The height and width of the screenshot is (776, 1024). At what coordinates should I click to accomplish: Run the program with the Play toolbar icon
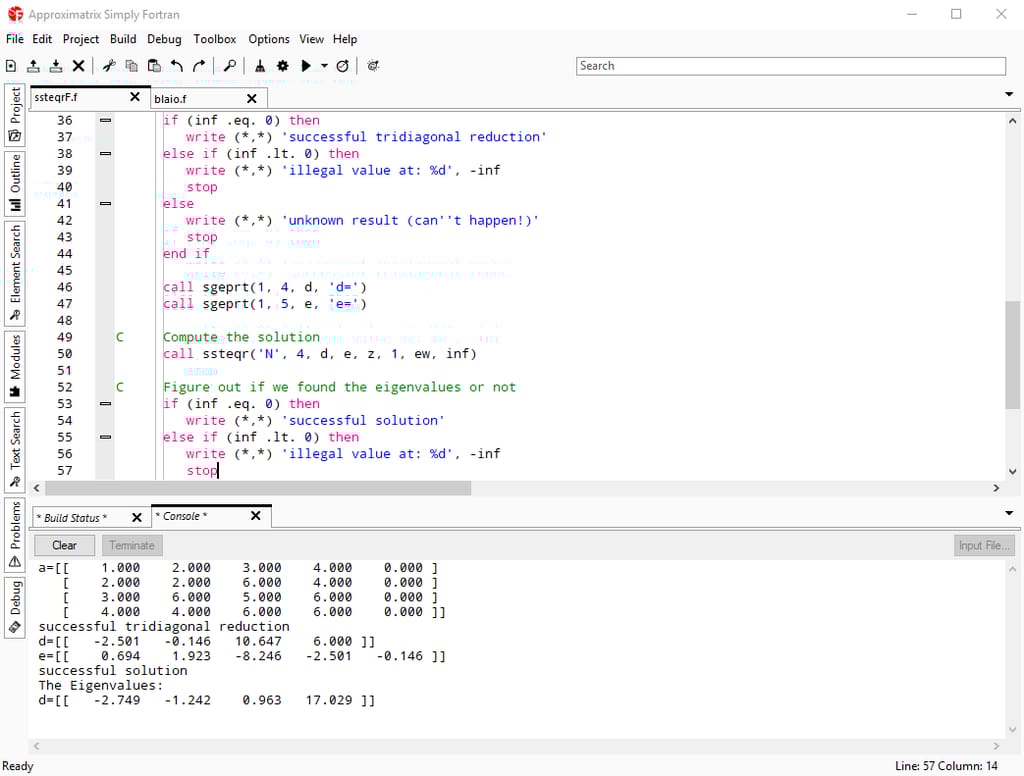pyautogui.click(x=307, y=66)
